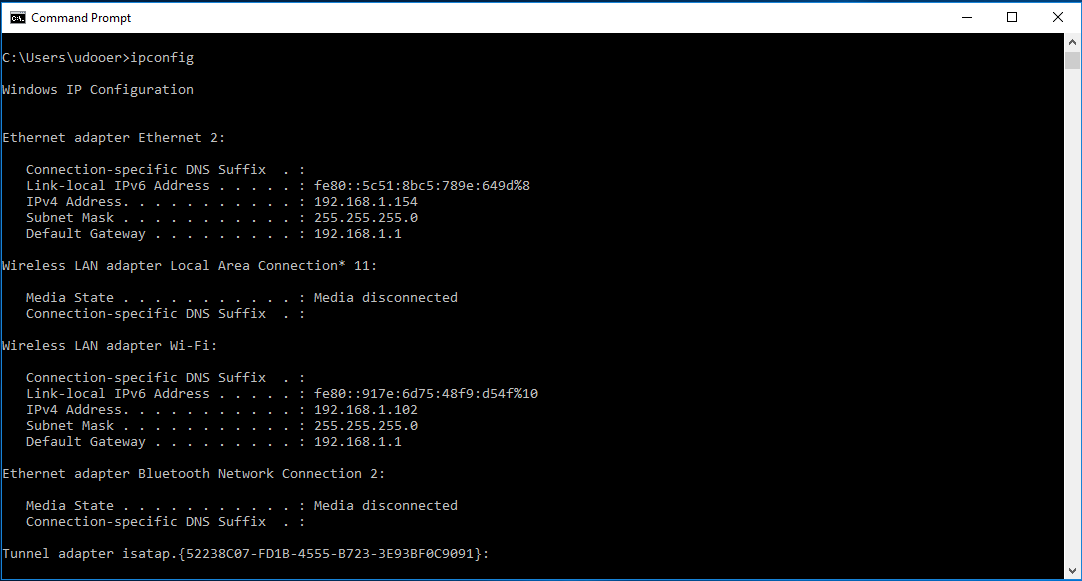Viewport: 1082px width, 581px height.
Task: Click 'Wireless LAN adapter Wi-Fi:' heading
Action: point(110,346)
